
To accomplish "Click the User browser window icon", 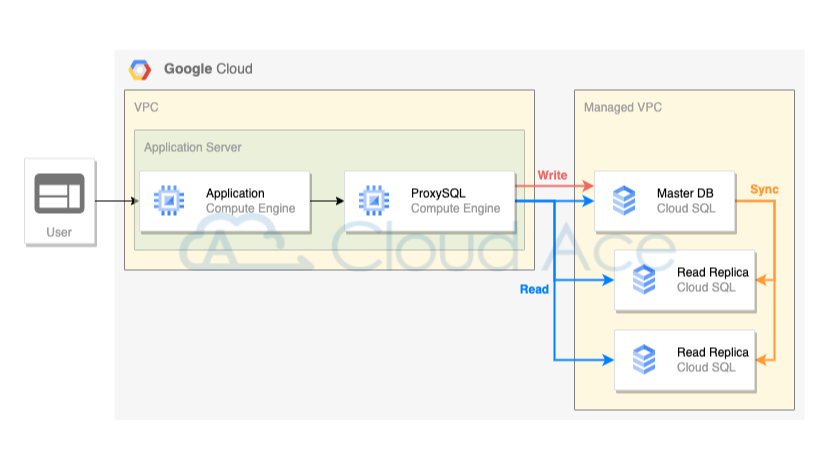I will coord(59,193).
